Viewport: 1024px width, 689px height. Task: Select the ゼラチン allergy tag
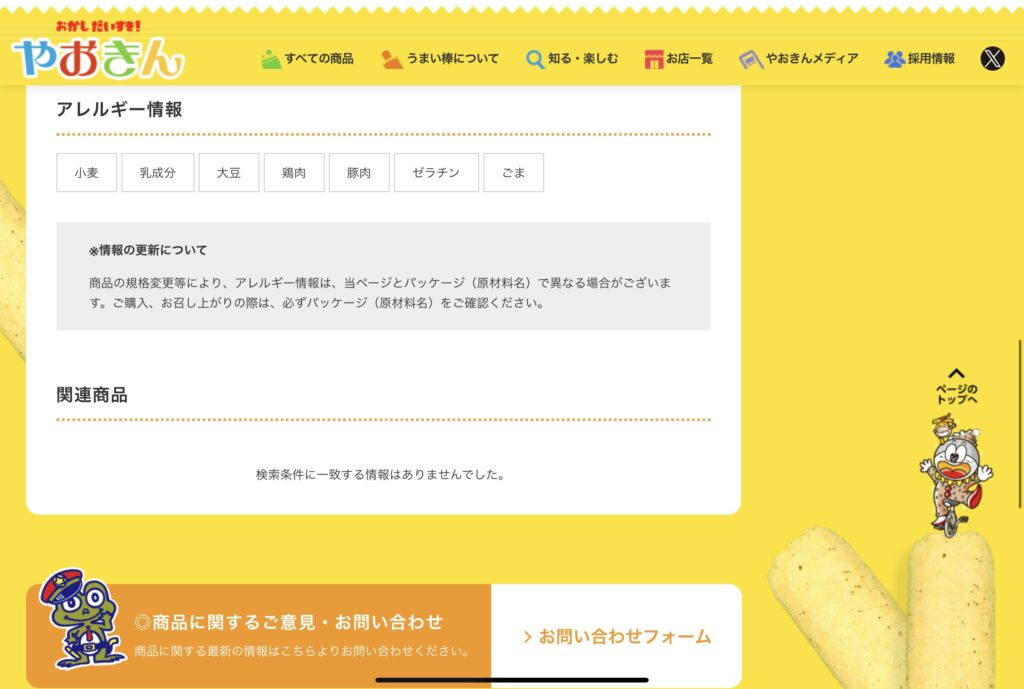pos(436,172)
